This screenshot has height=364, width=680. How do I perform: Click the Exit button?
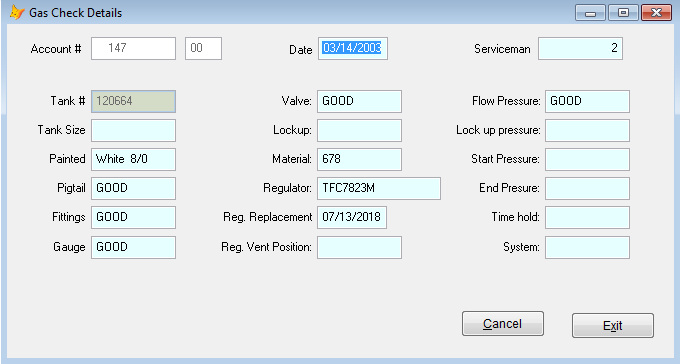pos(613,325)
